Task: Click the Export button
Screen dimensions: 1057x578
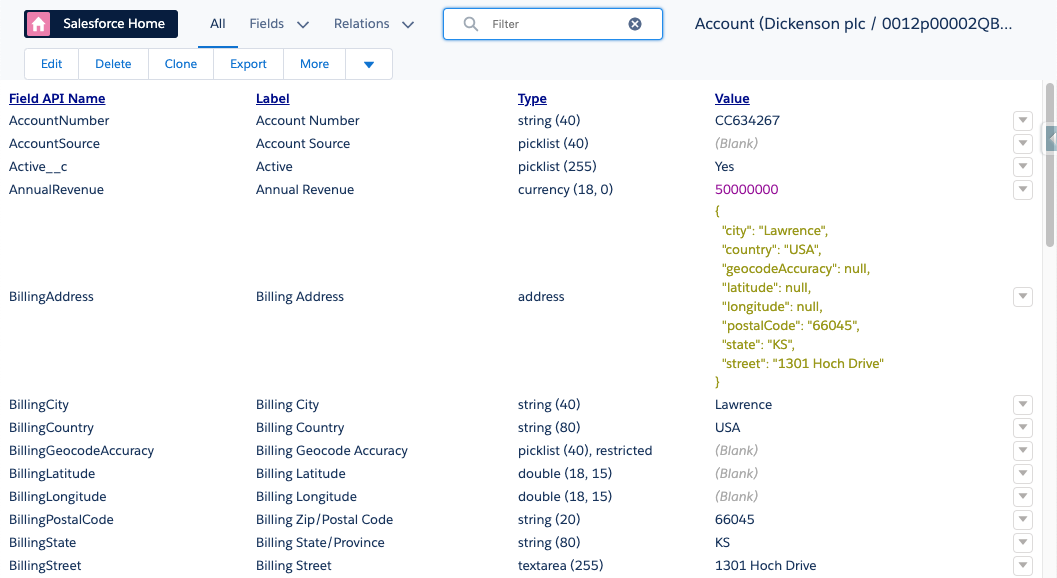Action: tap(248, 64)
